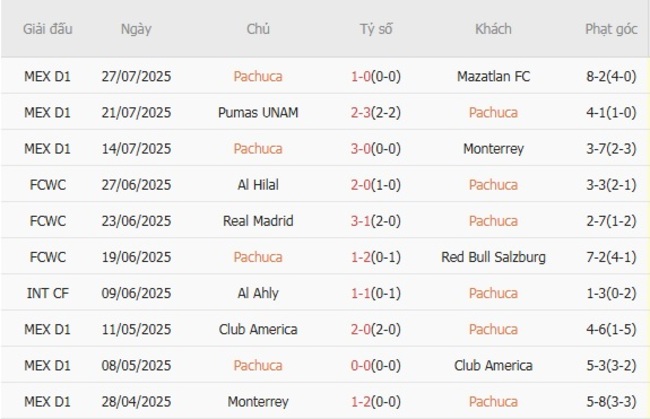Click the 28/04/2025 match date
The width and height of the screenshot is (650, 419).
(136, 401)
